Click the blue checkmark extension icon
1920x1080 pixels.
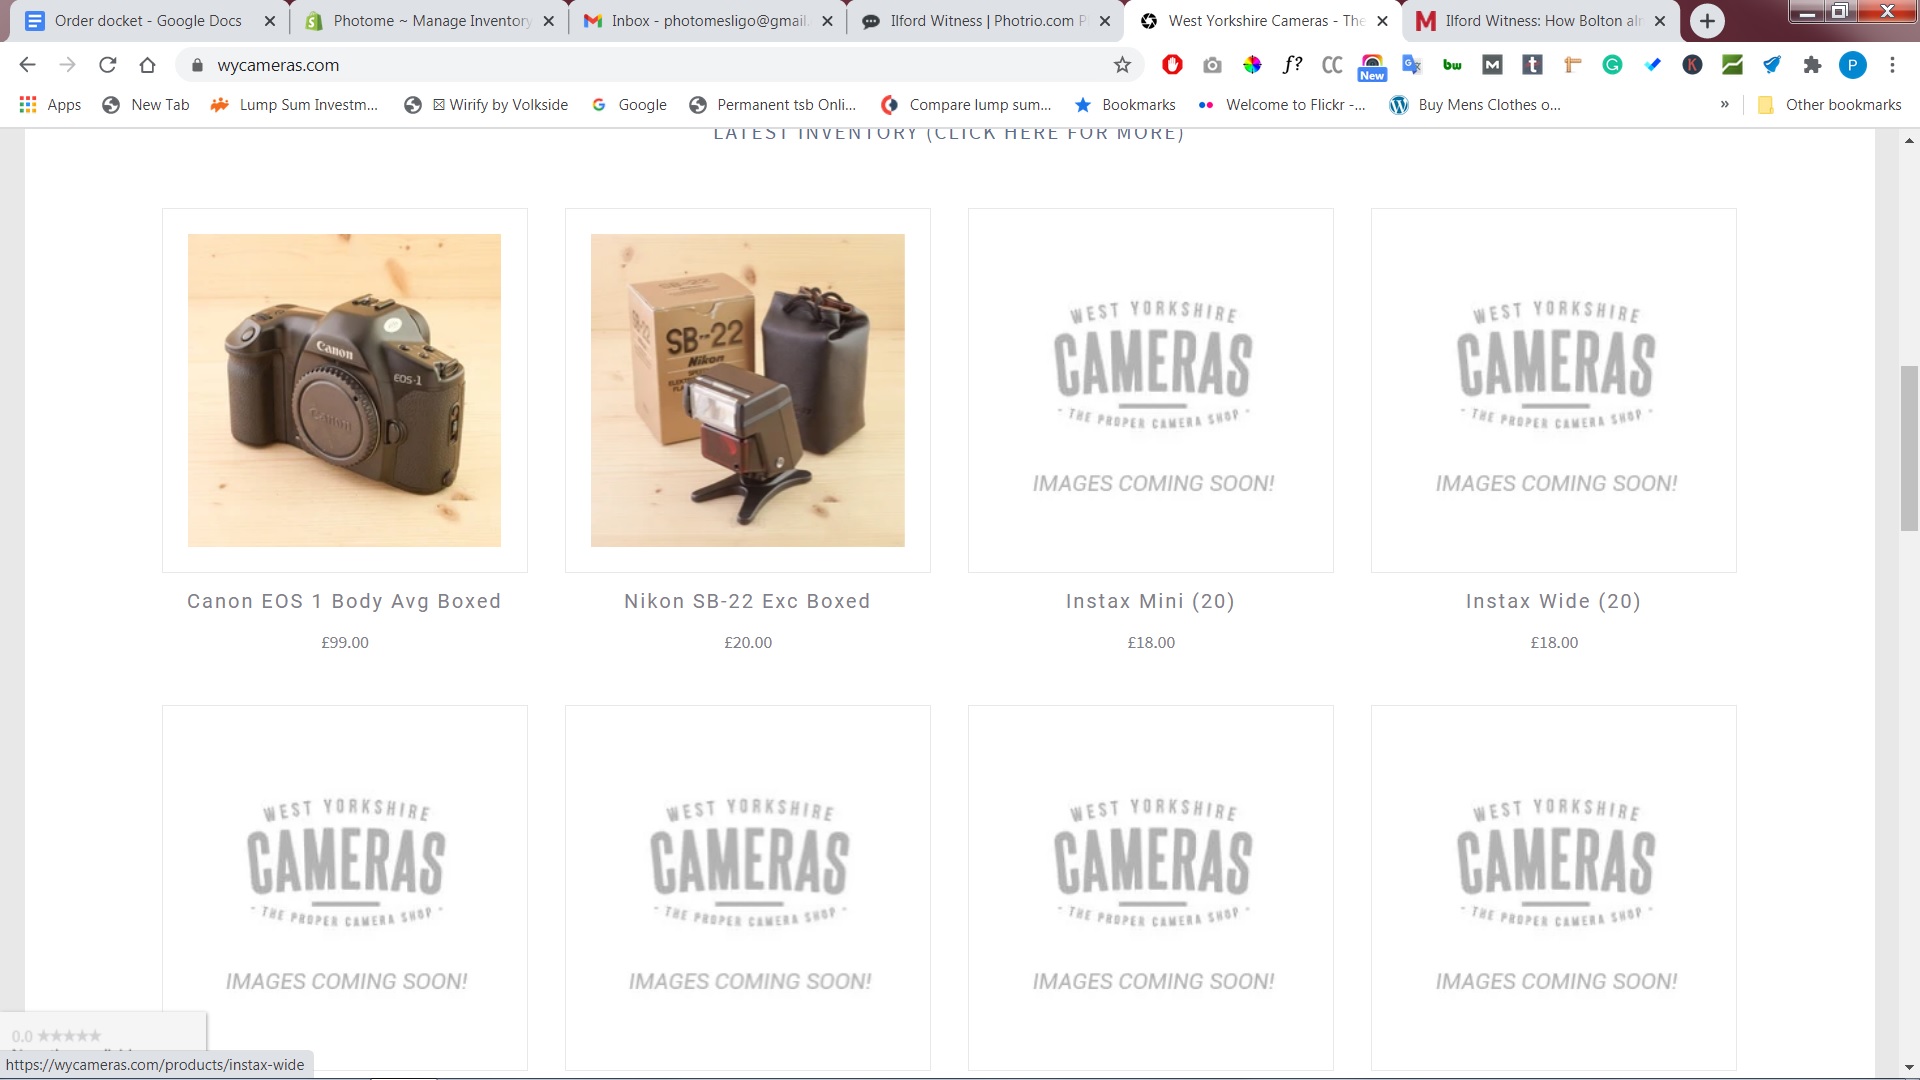[x=1652, y=65]
